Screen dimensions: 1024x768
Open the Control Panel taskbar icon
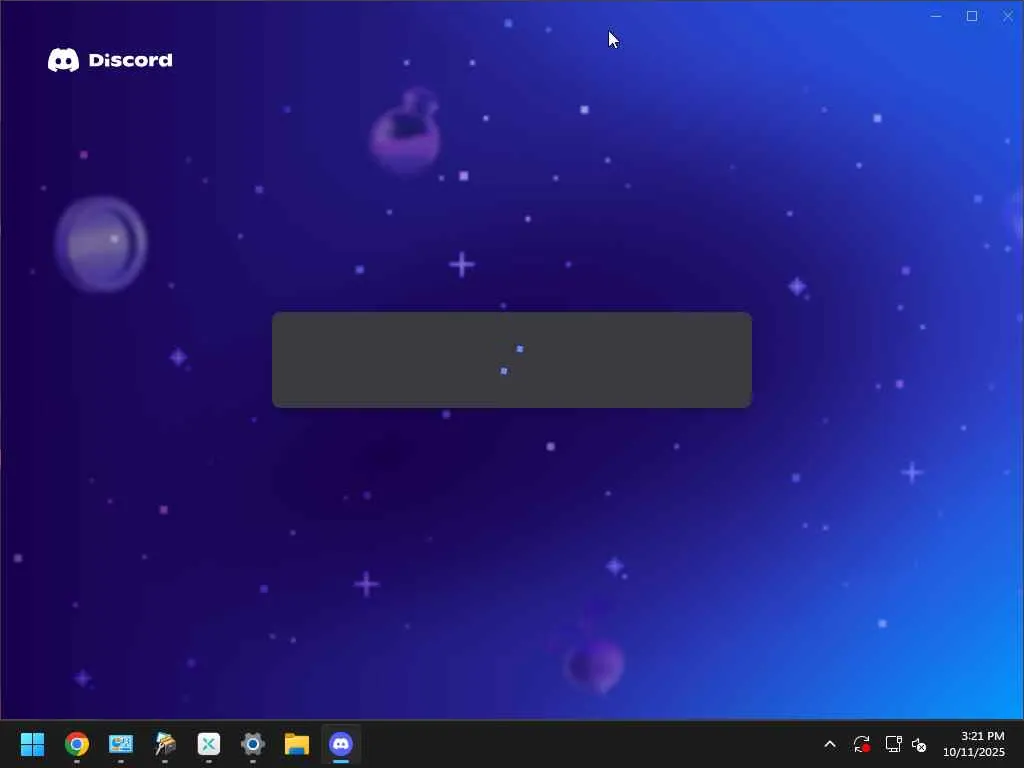tap(121, 744)
